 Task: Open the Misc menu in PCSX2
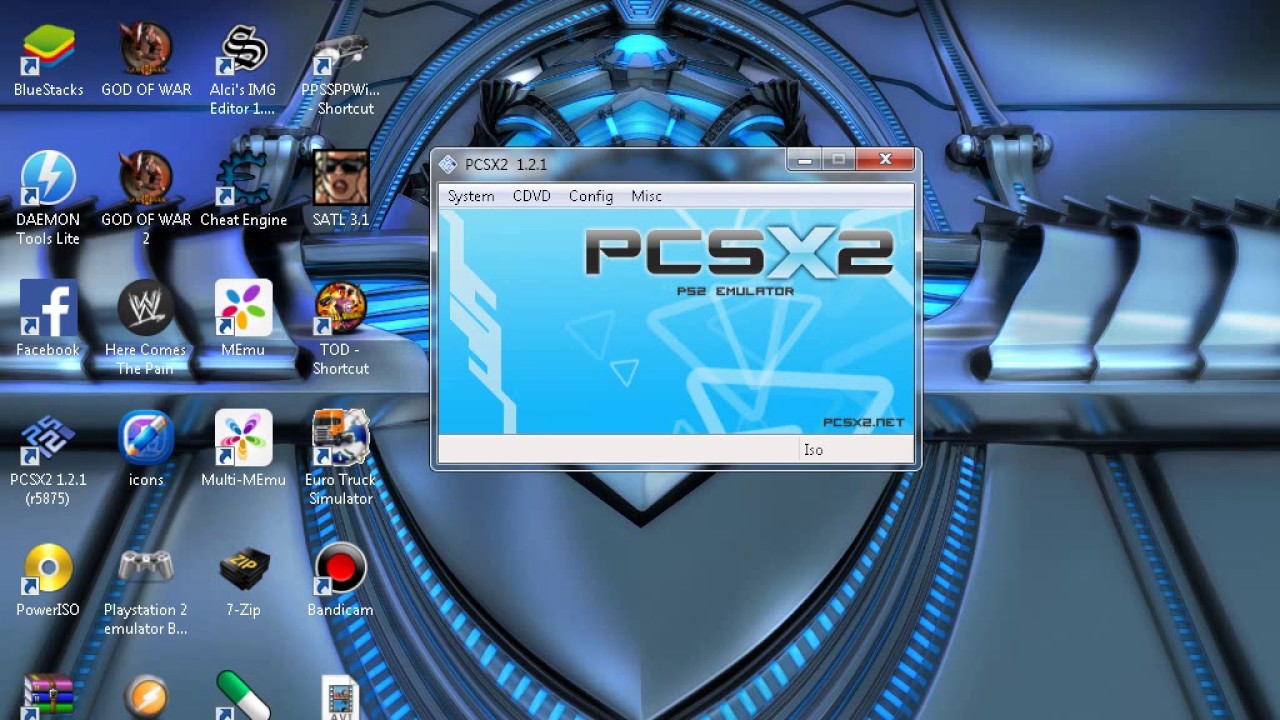click(x=646, y=196)
